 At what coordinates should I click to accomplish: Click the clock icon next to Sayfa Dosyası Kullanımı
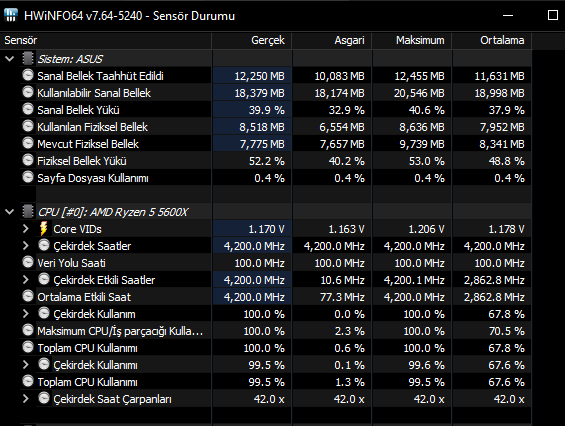pos(28,177)
